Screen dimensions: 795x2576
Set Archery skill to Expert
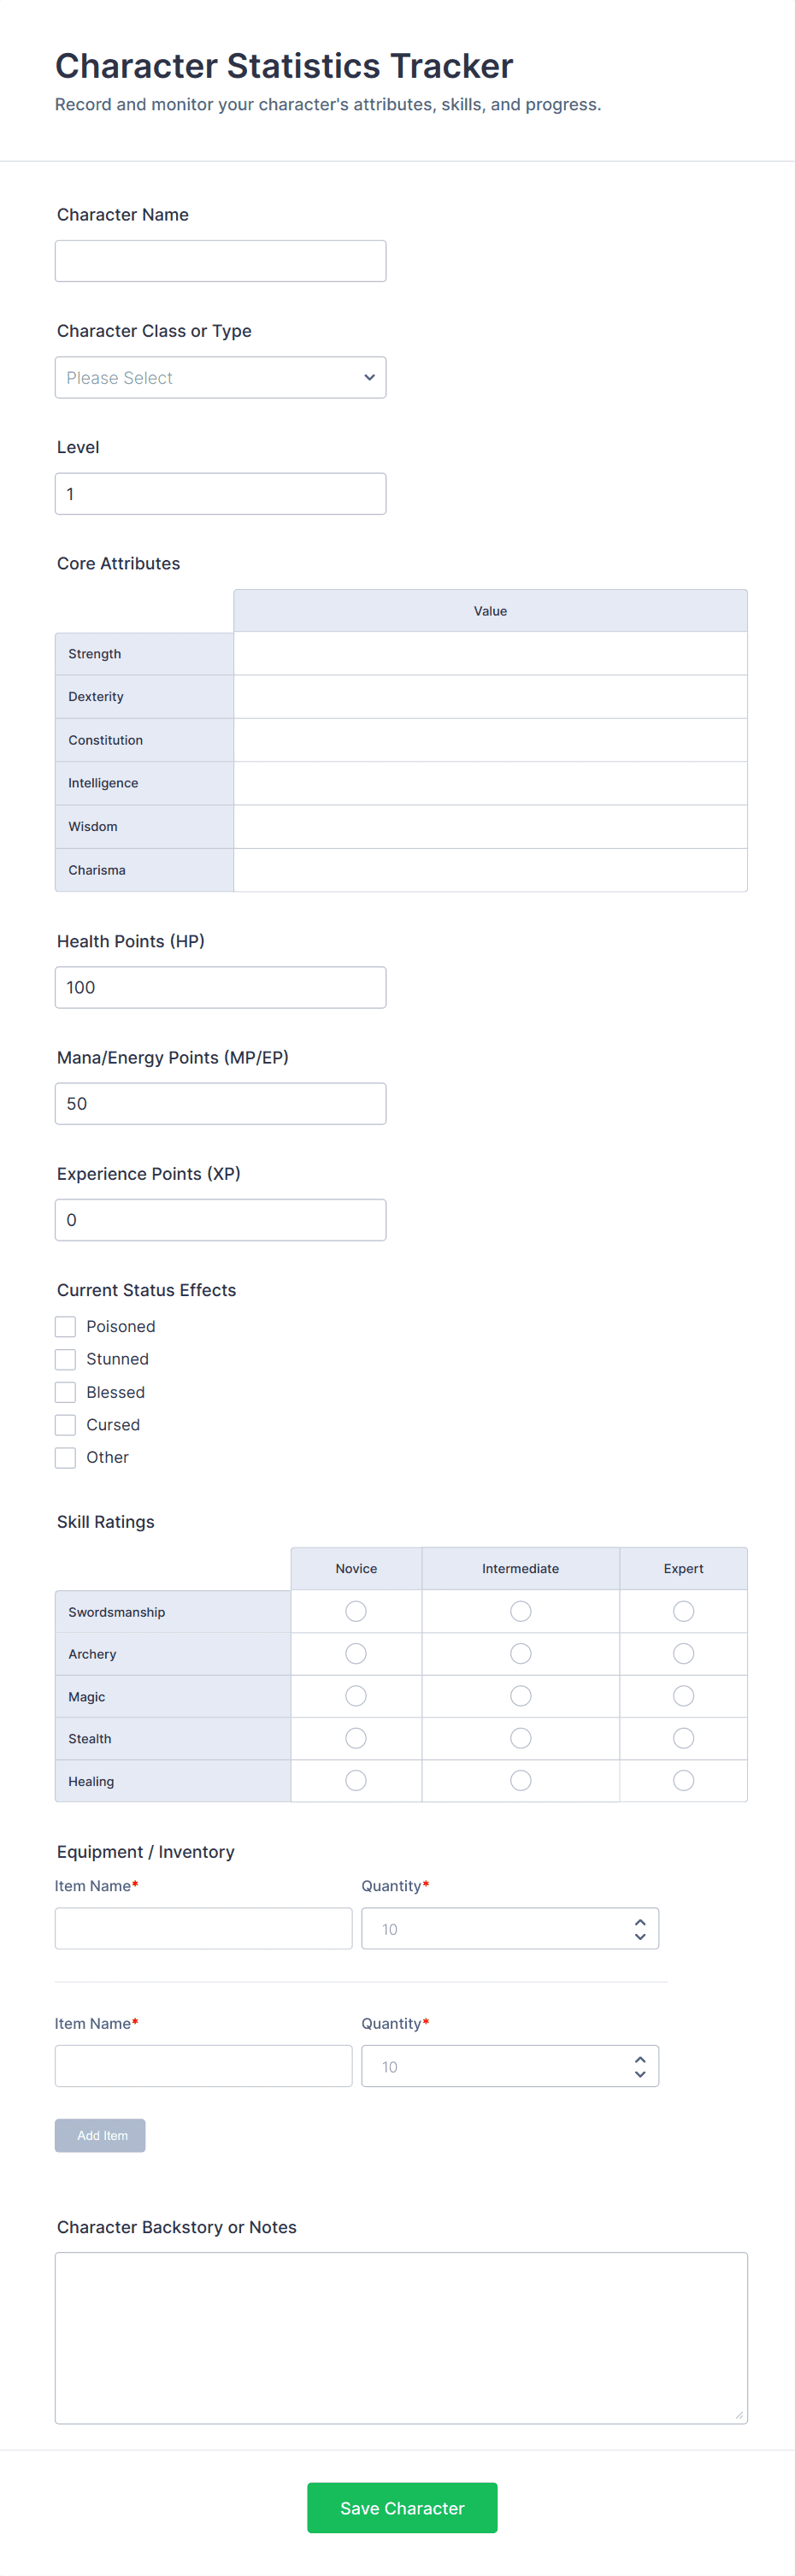pyautogui.click(x=683, y=1654)
